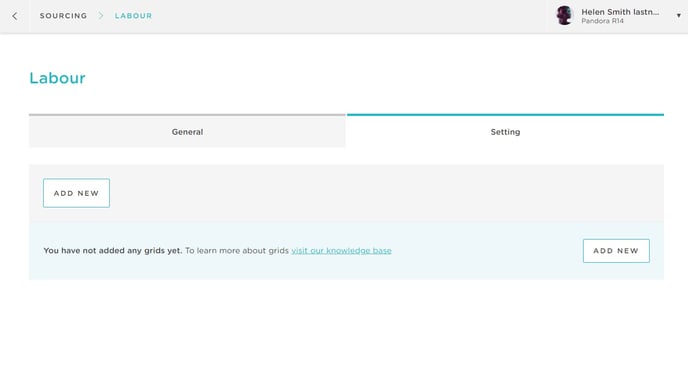Click the Labour page heading
This screenshot has width=688, height=371.
(57, 78)
